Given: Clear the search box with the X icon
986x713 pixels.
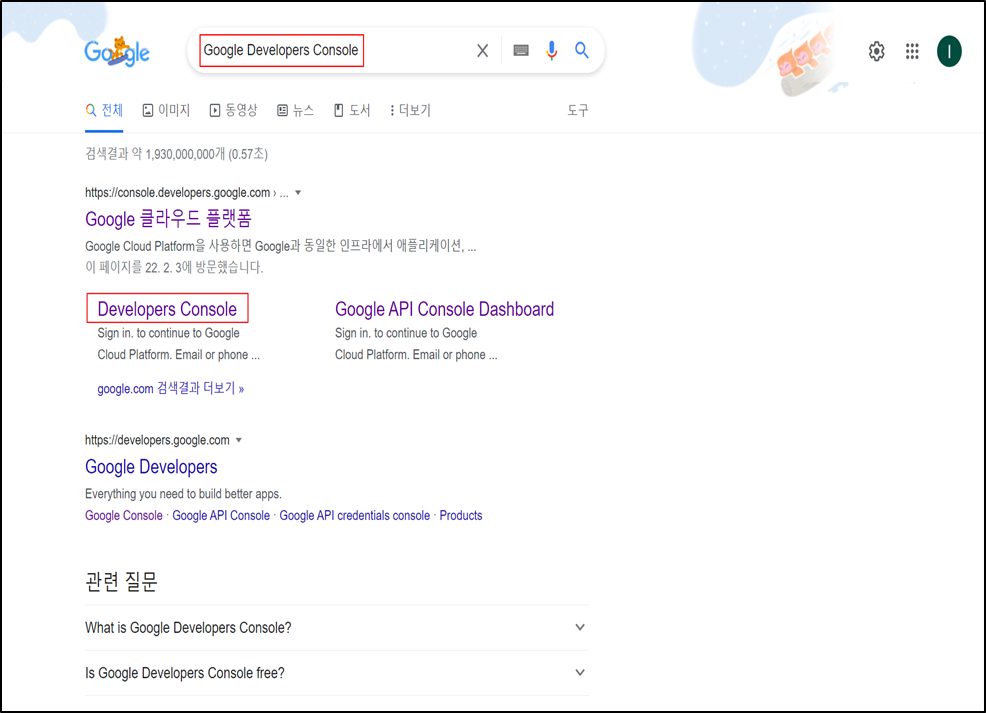Looking at the screenshot, I should click(x=482, y=51).
